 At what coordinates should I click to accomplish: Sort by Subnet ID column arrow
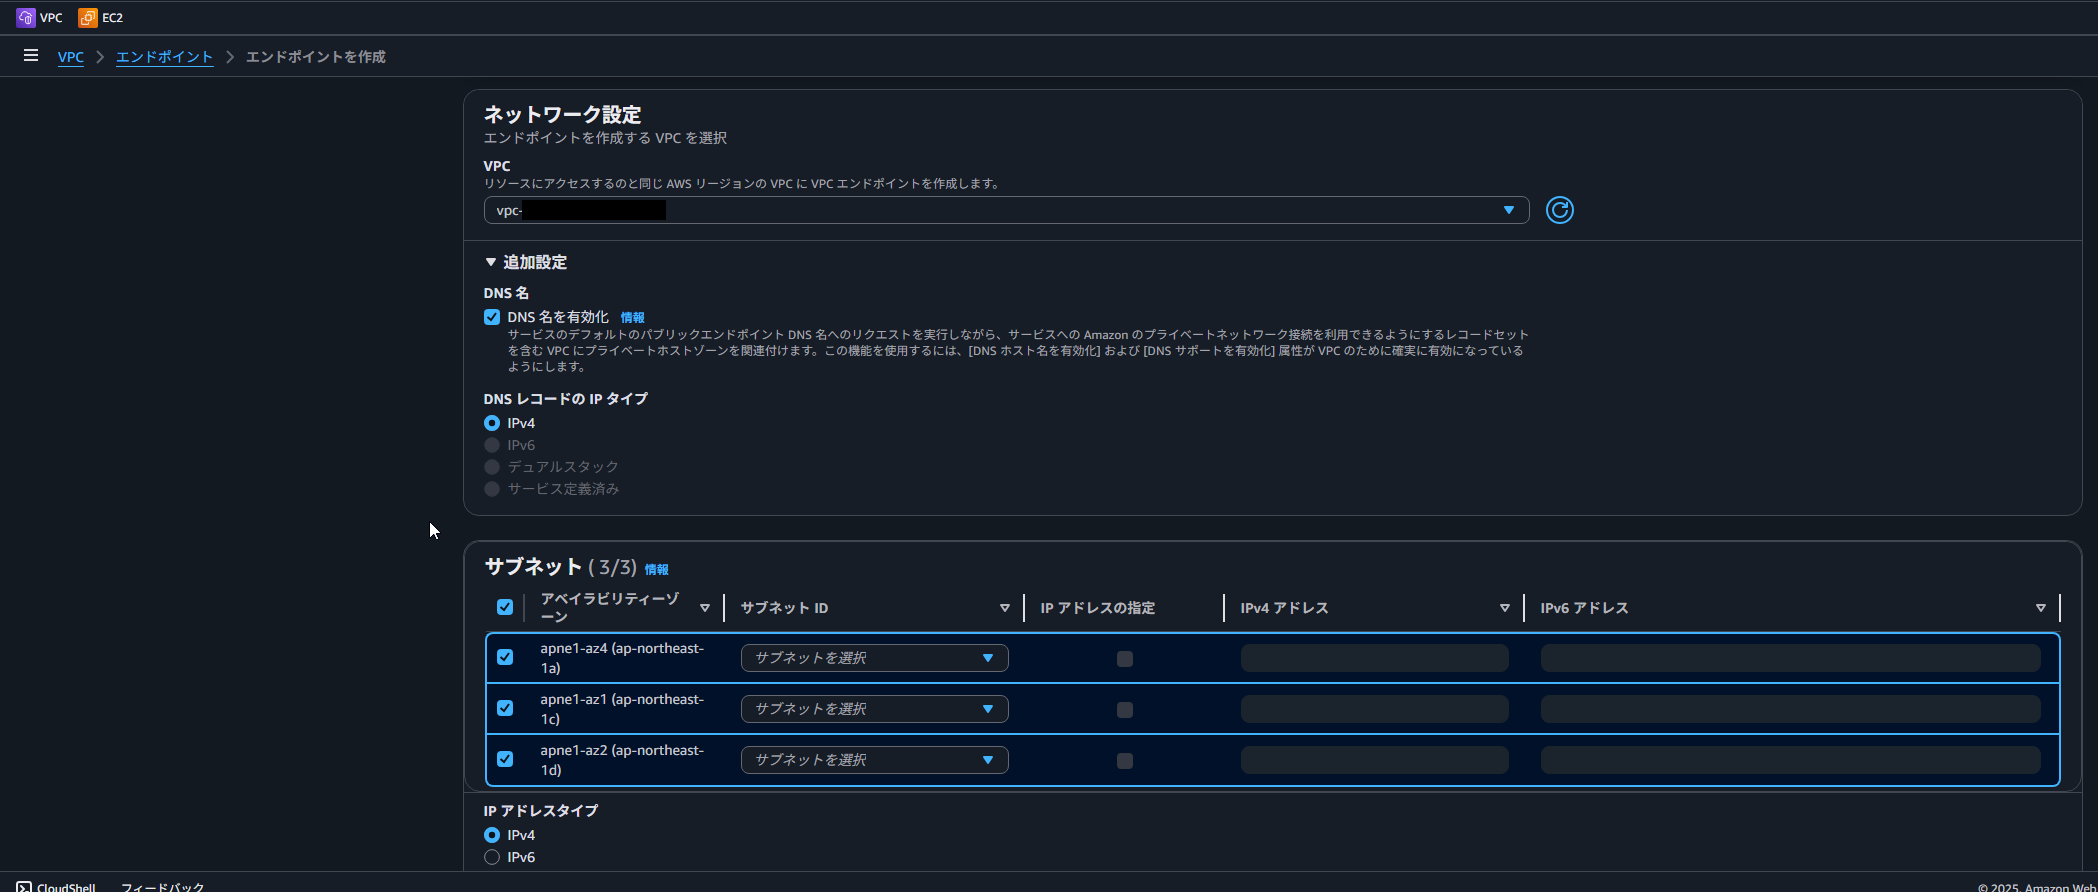coord(1005,608)
